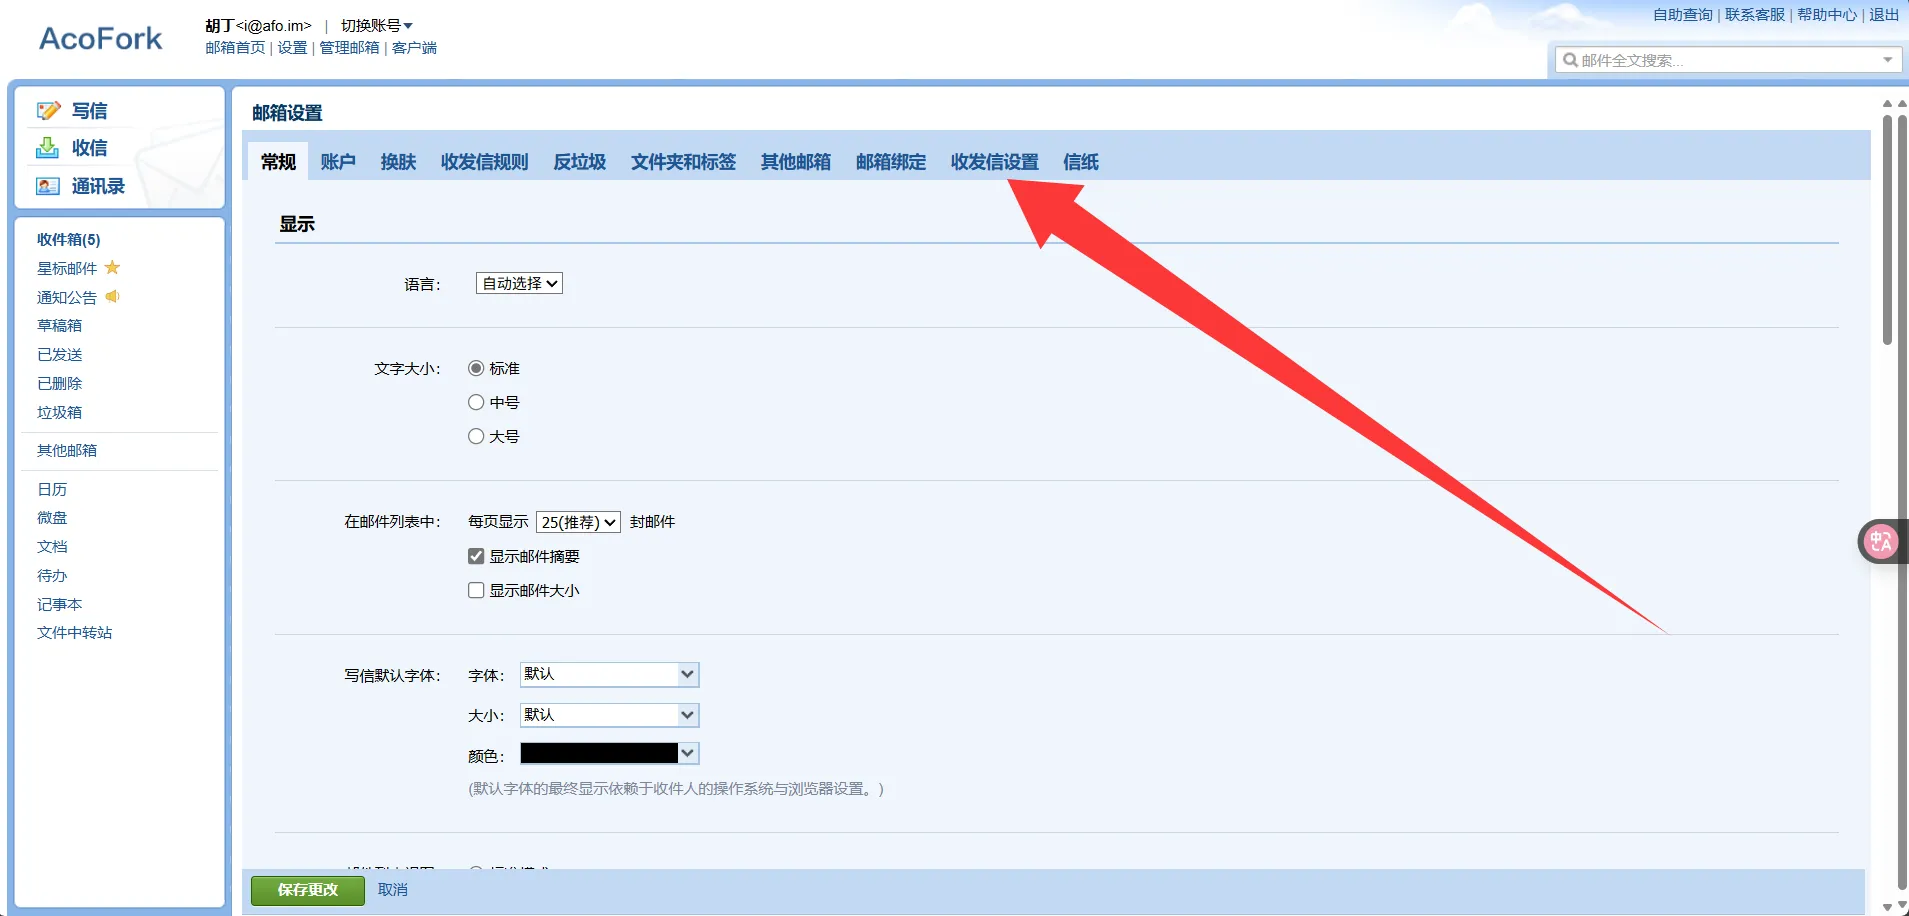Open the send/receive settings tab

pos(994,162)
